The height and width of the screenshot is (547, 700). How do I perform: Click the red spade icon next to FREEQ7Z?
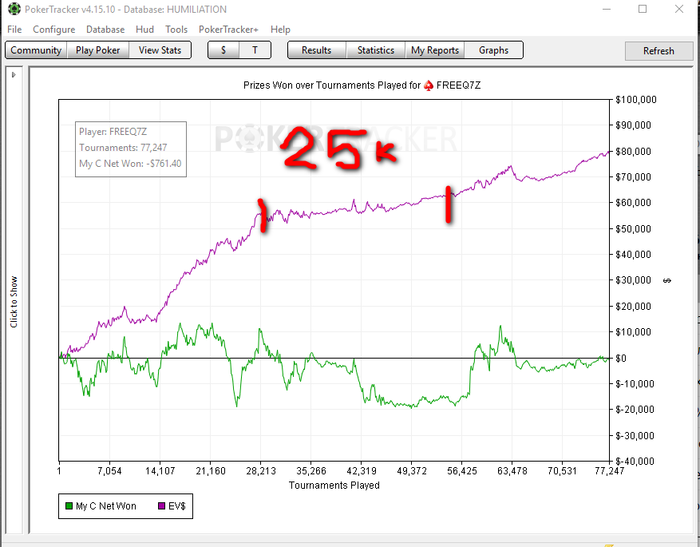tap(429, 85)
